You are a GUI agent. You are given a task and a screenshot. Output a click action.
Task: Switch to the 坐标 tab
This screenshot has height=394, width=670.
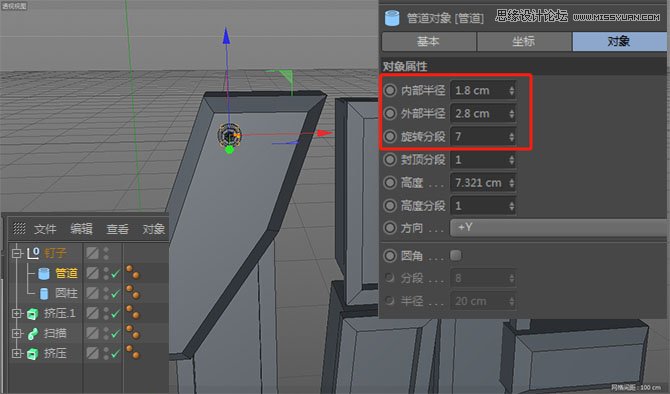tap(524, 41)
